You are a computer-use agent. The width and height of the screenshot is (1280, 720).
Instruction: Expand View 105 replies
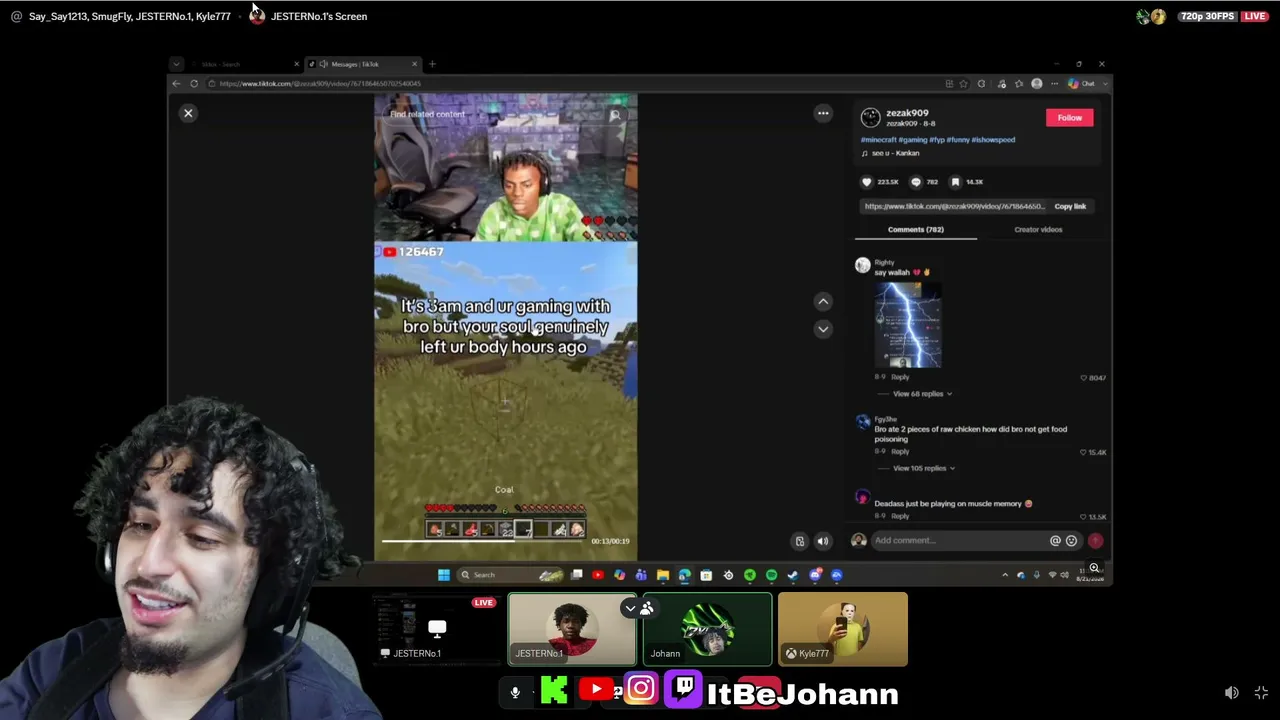point(924,468)
